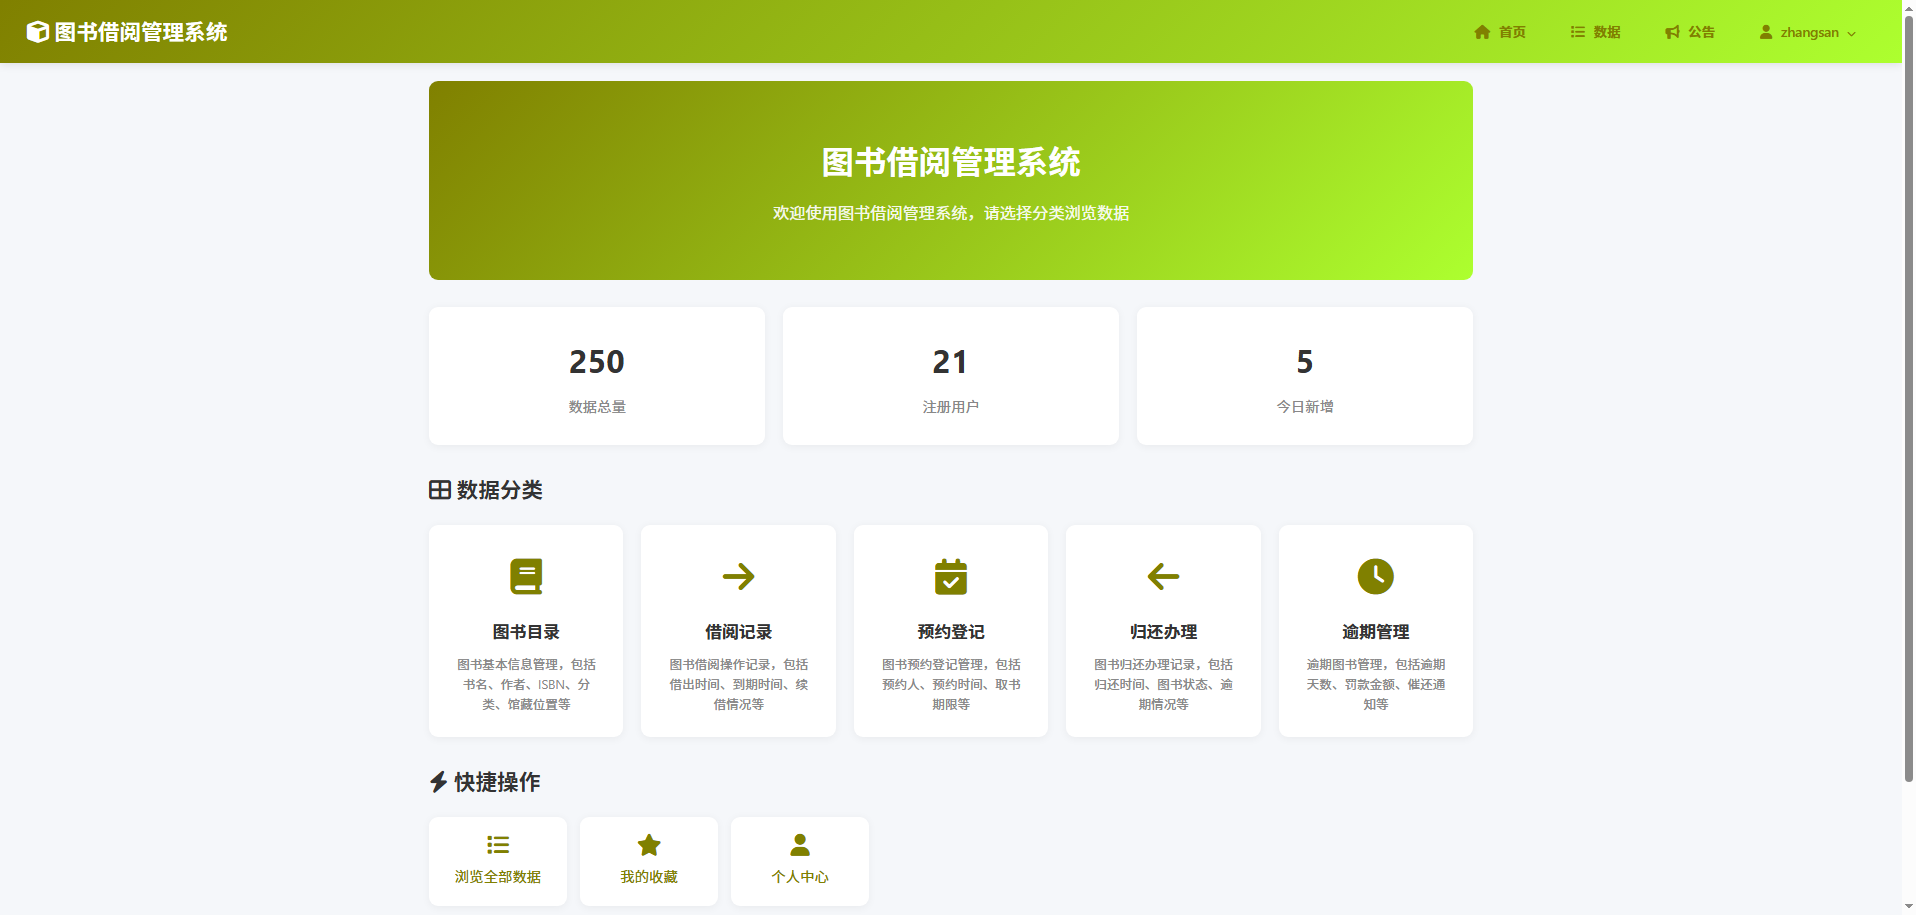Viewport: 1916px width, 915px height.
Task: Open the 公告 menu item
Action: coord(1690,32)
